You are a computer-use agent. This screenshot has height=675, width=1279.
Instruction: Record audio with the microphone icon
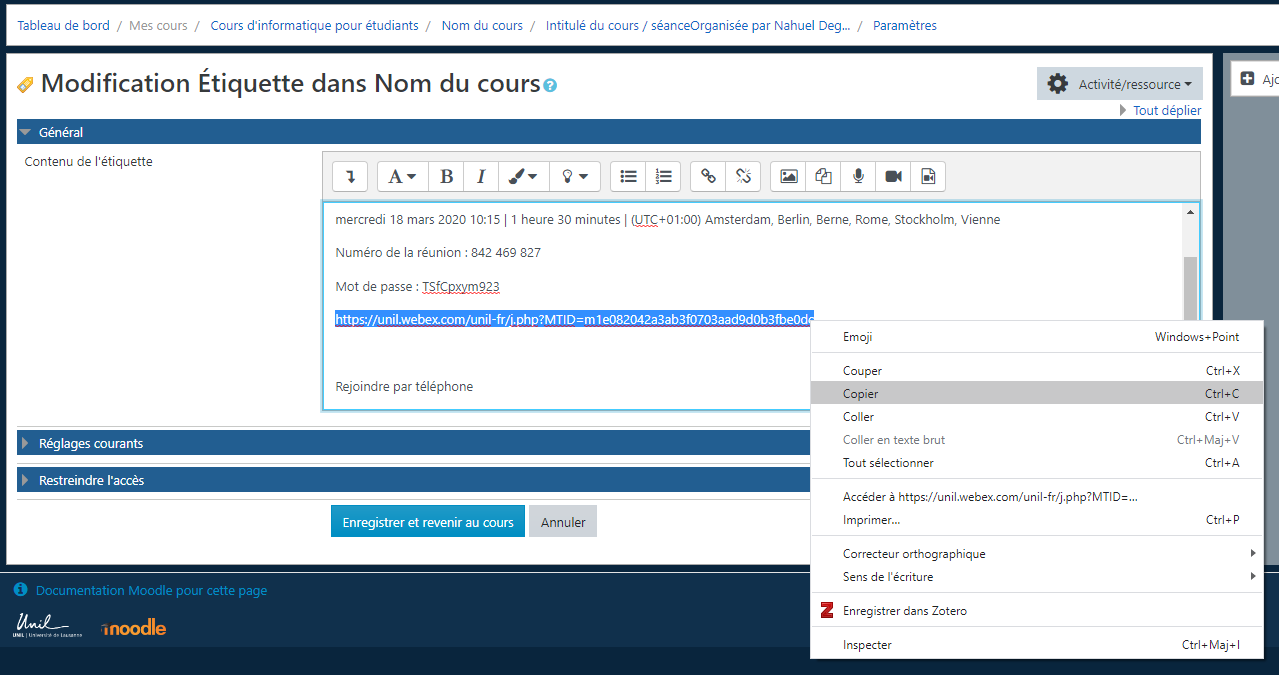tap(858, 176)
